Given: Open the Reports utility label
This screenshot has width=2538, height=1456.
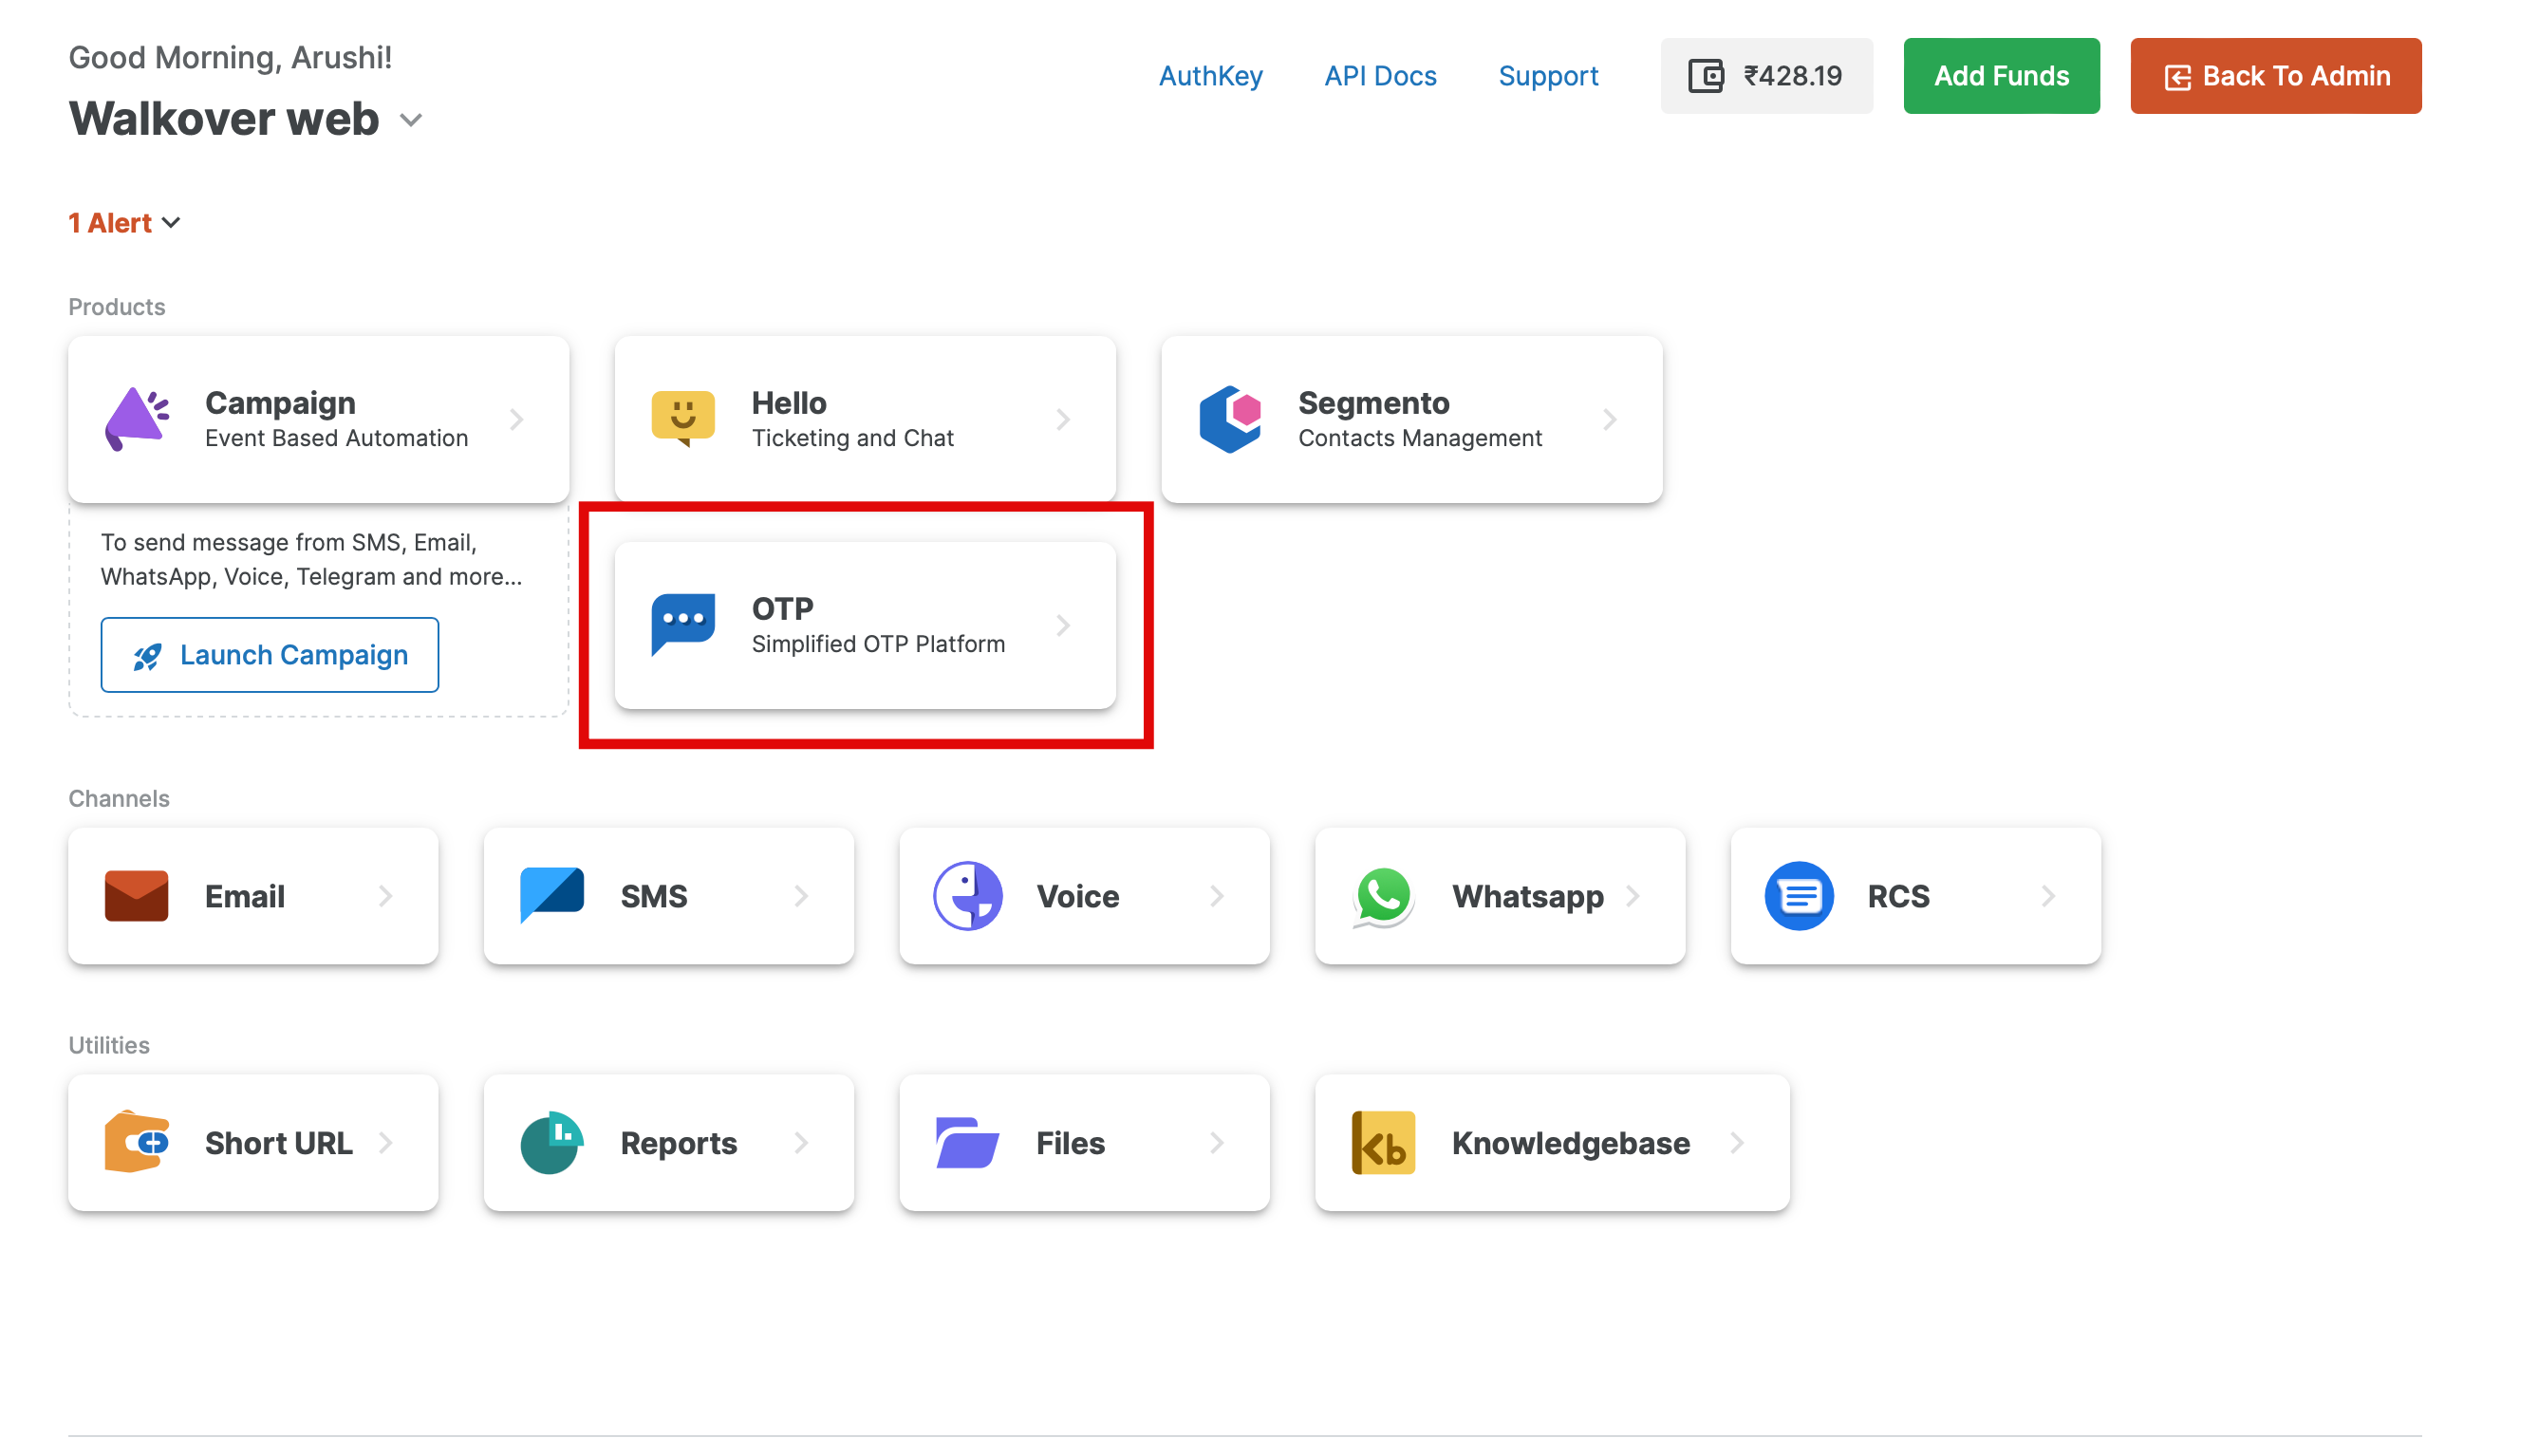Looking at the screenshot, I should tap(678, 1142).
